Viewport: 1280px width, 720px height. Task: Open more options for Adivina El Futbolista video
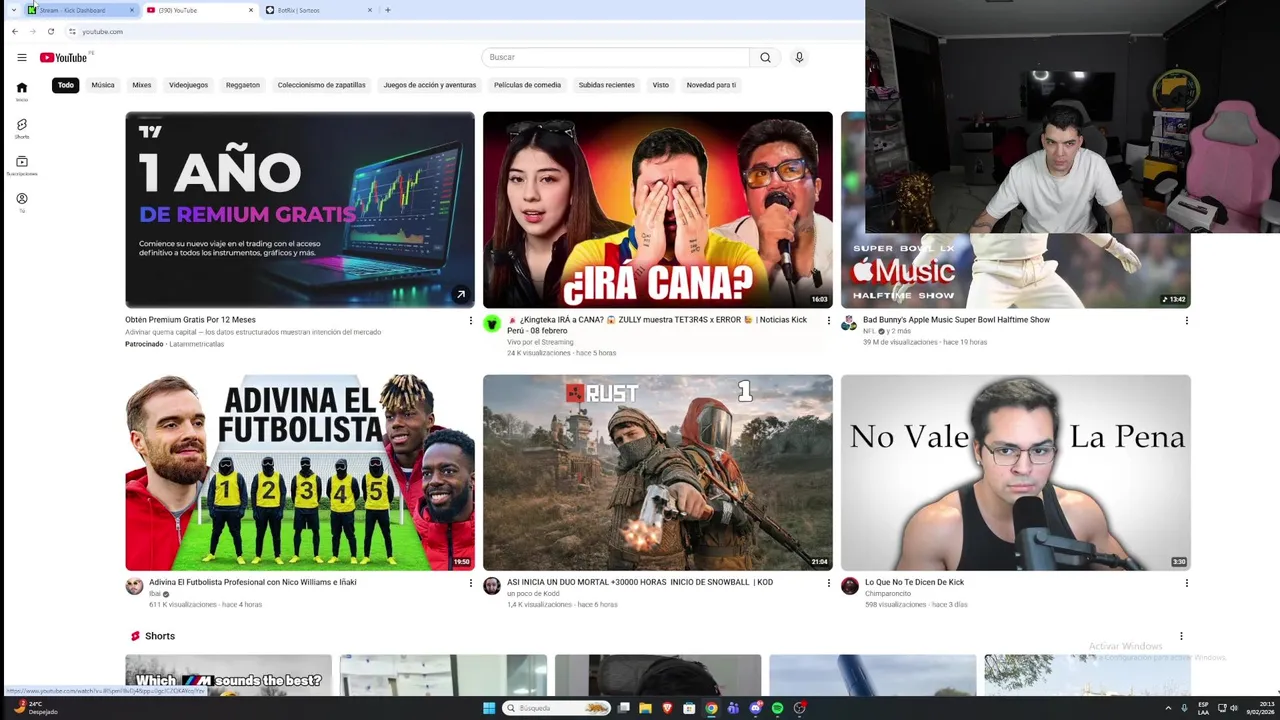point(471,582)
